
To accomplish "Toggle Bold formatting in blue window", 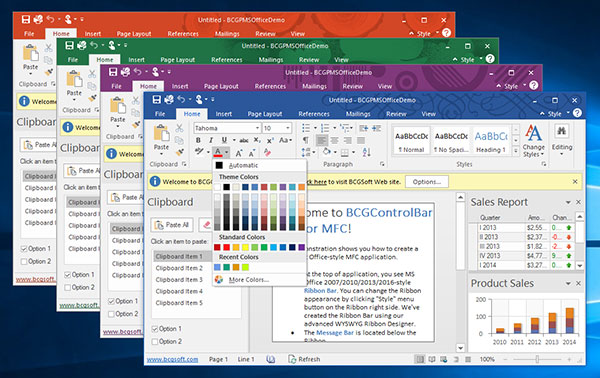I will 198,140.
